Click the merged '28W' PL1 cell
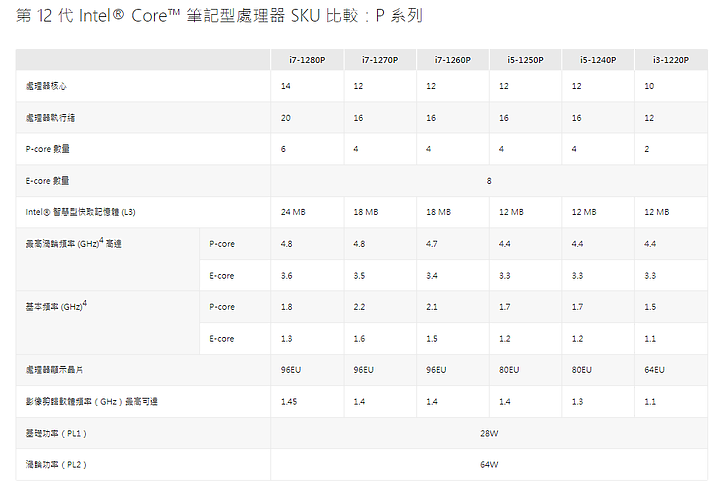Image resolution: width=720 pixels, height=486 pixels. tap(489, 433)
